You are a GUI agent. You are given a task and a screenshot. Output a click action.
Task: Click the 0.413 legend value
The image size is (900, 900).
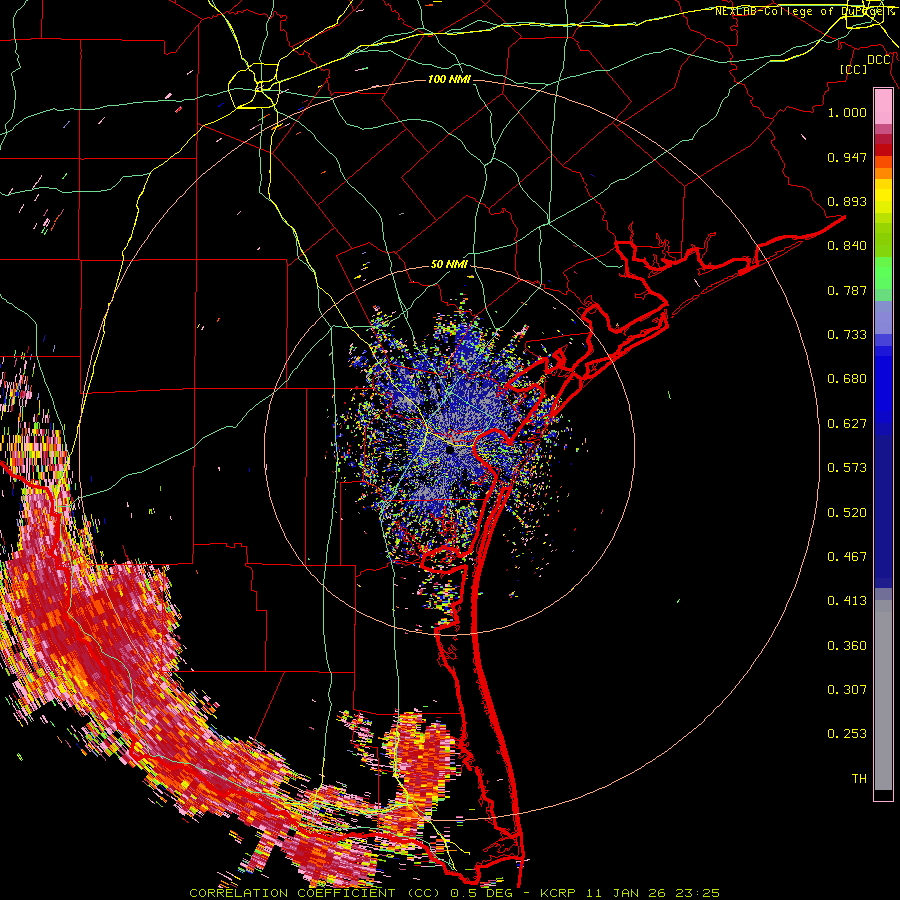(847, 601)
